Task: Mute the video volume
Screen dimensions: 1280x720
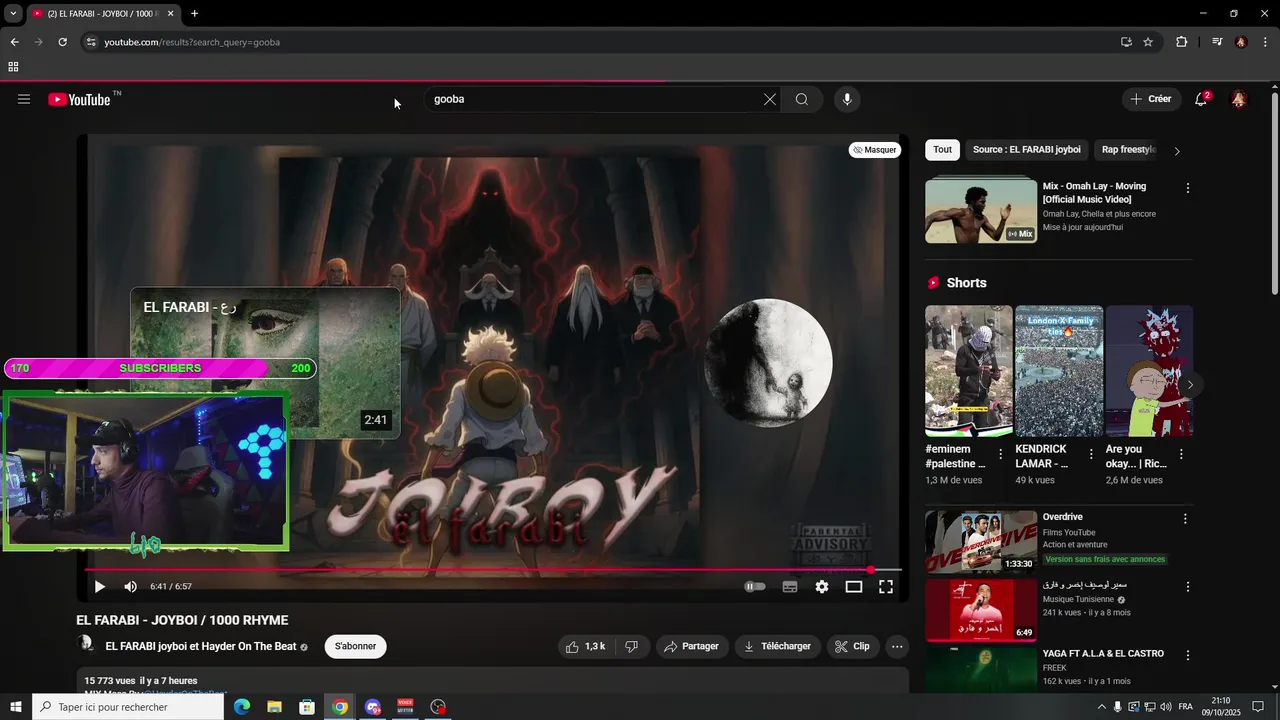Action: pos(130,587)
